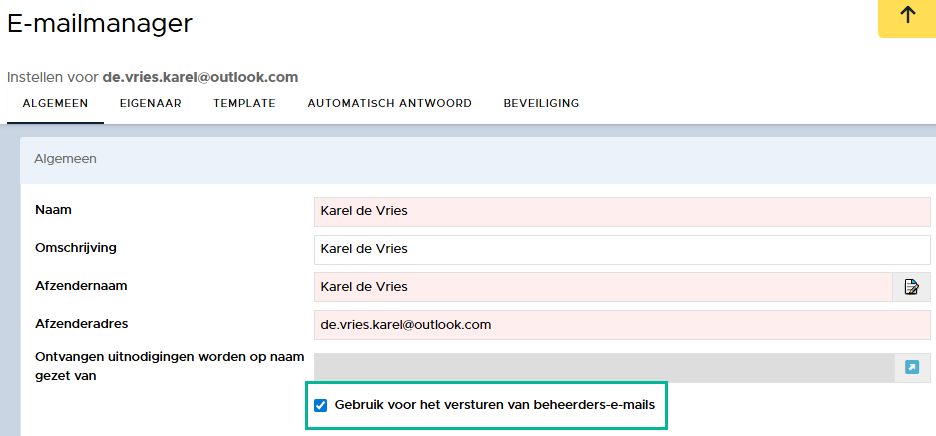
Task: Click the de.vries.karel@outlook.com heading text
Action: pyautogui.click(x=201, y=78)
